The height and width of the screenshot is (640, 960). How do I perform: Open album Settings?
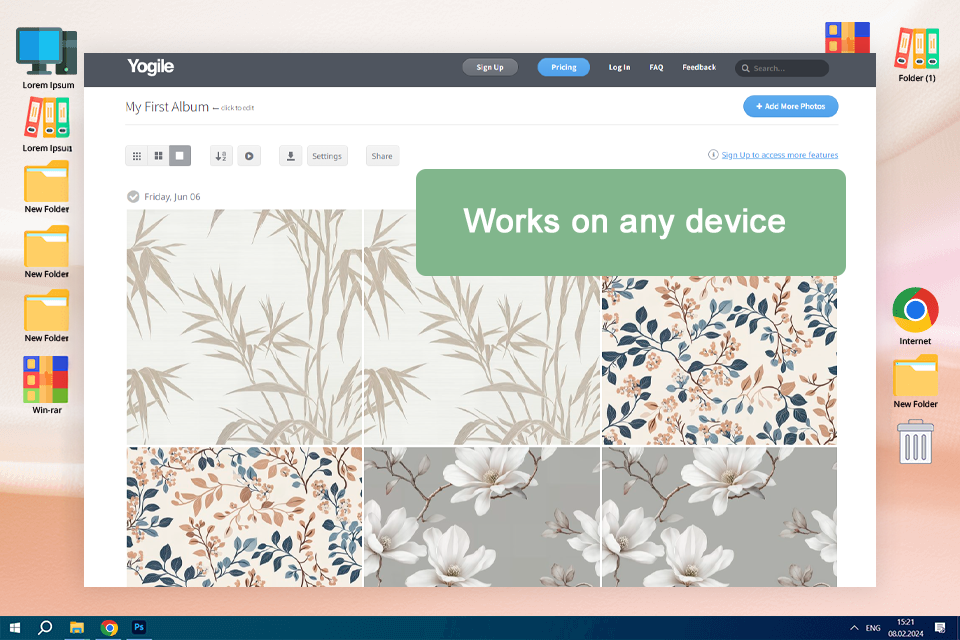pos(327,156)
